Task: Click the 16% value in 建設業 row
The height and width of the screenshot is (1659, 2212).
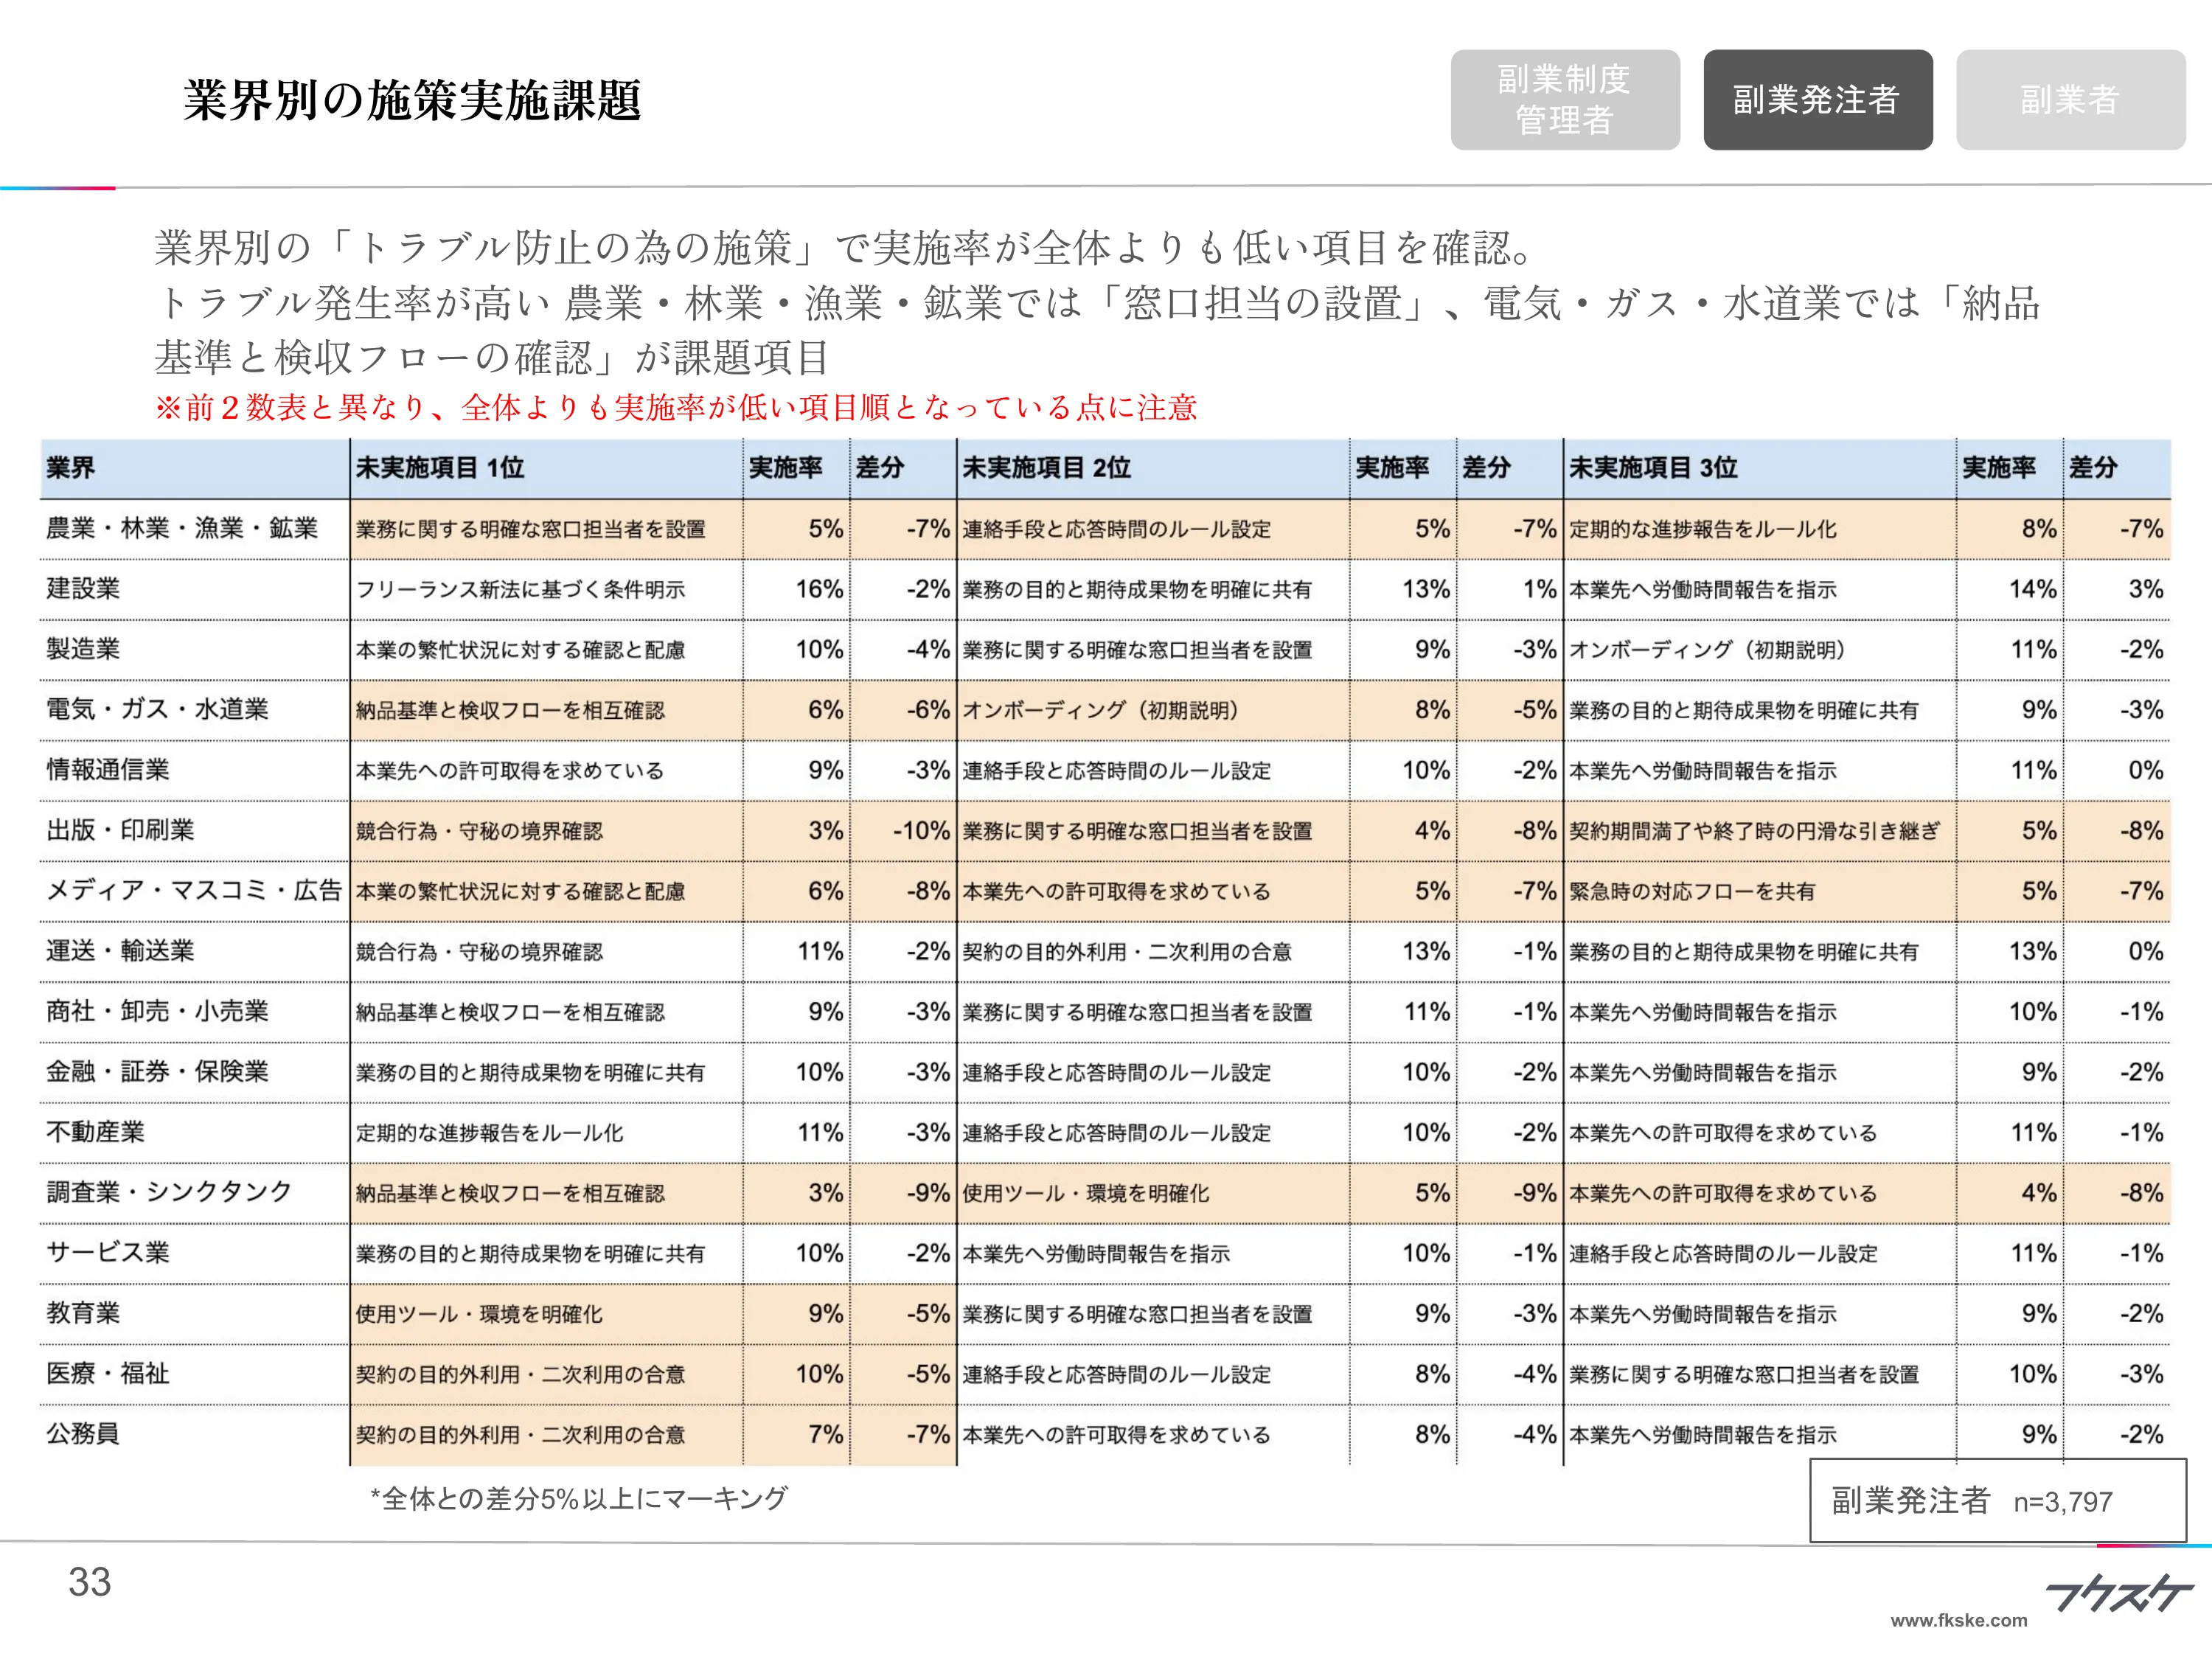Action: 819,589
